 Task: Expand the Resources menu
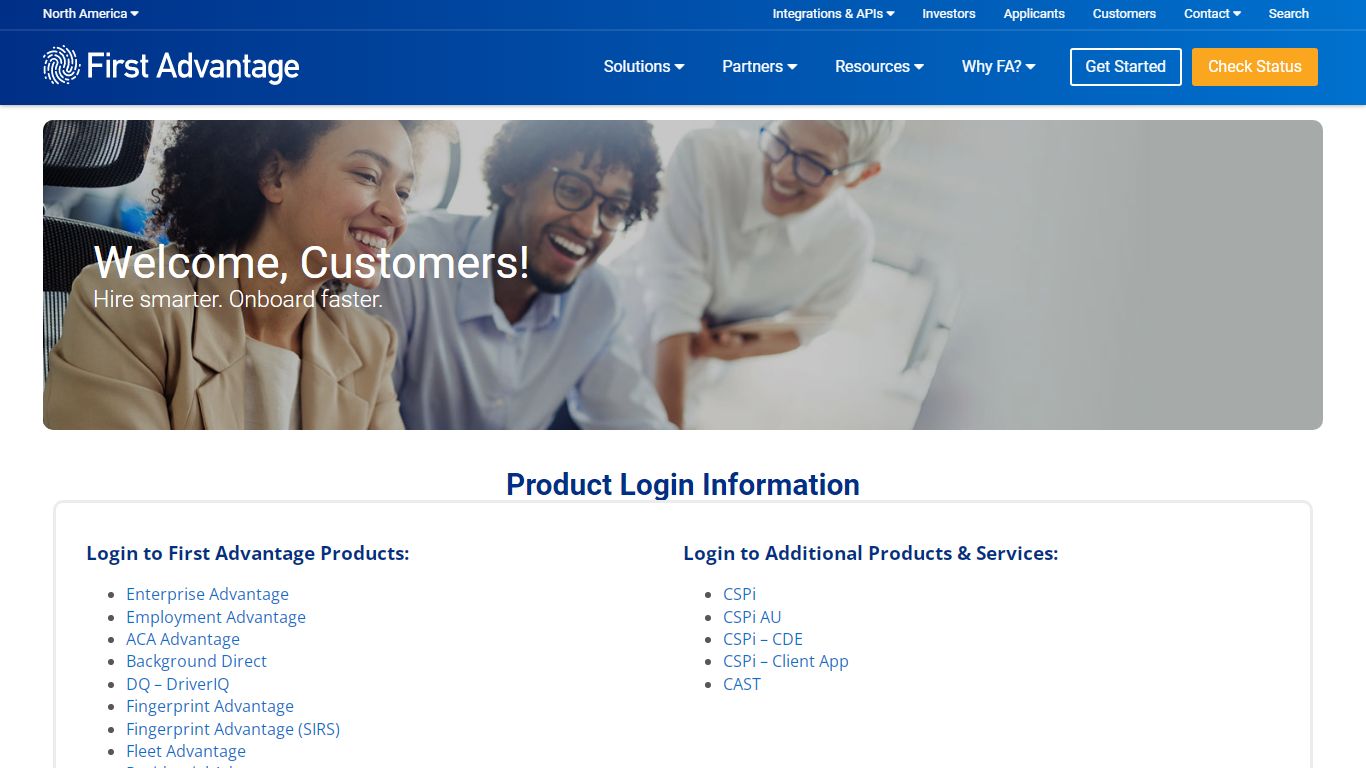(879, 67)
